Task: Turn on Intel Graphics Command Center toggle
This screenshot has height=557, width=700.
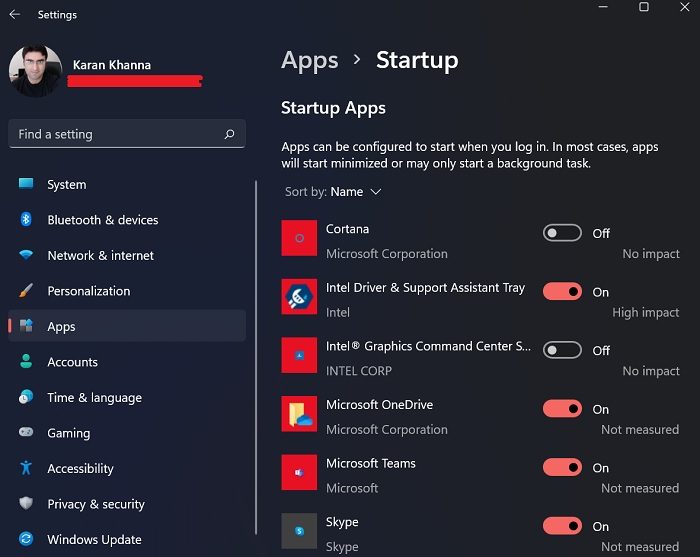Action: 562,350
